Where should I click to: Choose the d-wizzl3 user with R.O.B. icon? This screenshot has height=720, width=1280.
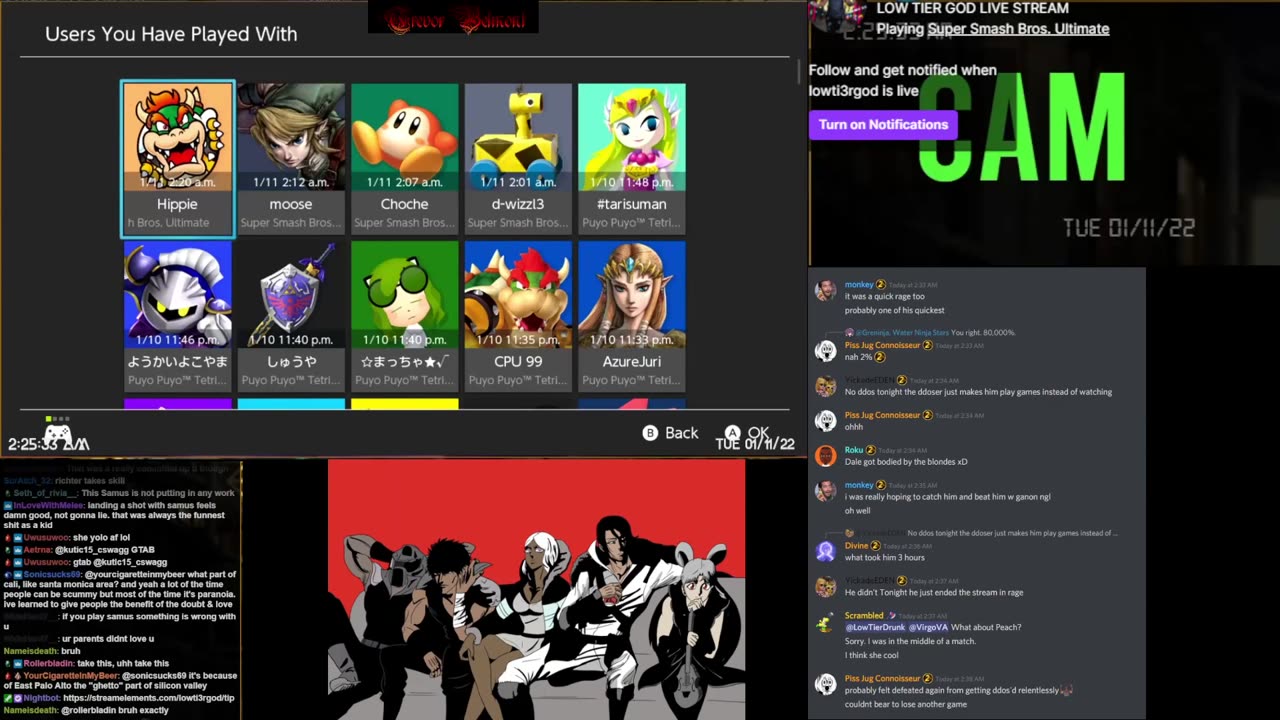[x=518, y=159]
